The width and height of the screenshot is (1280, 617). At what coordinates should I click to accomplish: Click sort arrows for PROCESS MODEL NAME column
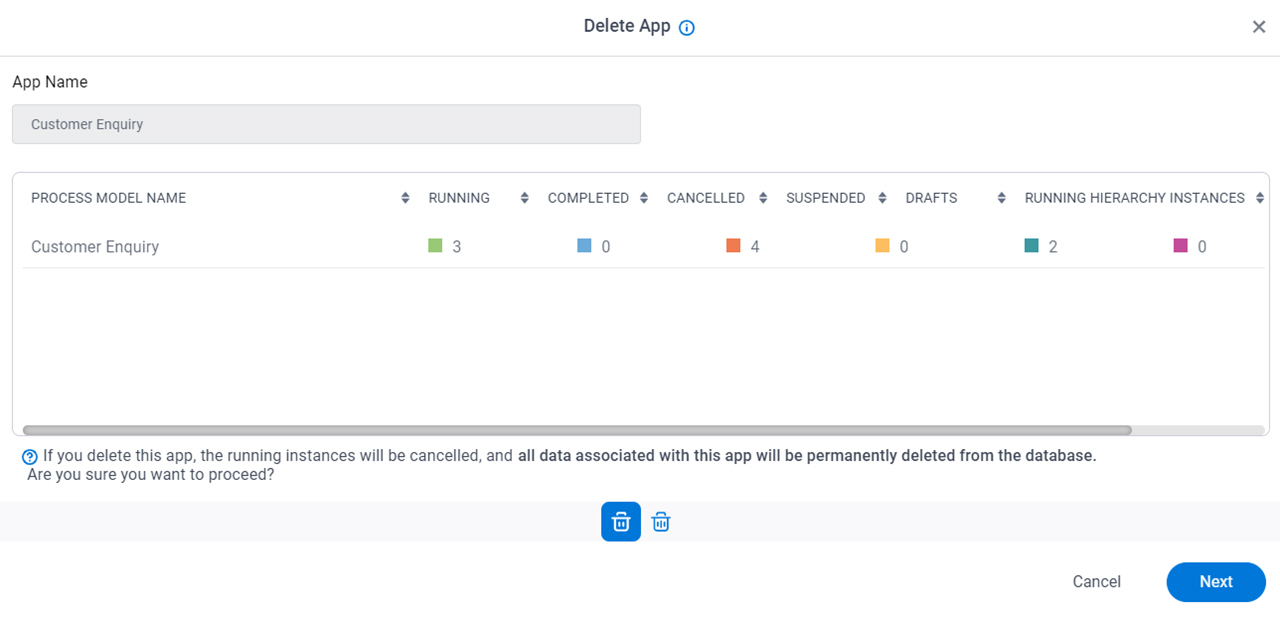pyautogui.click(x=405, y=198)
